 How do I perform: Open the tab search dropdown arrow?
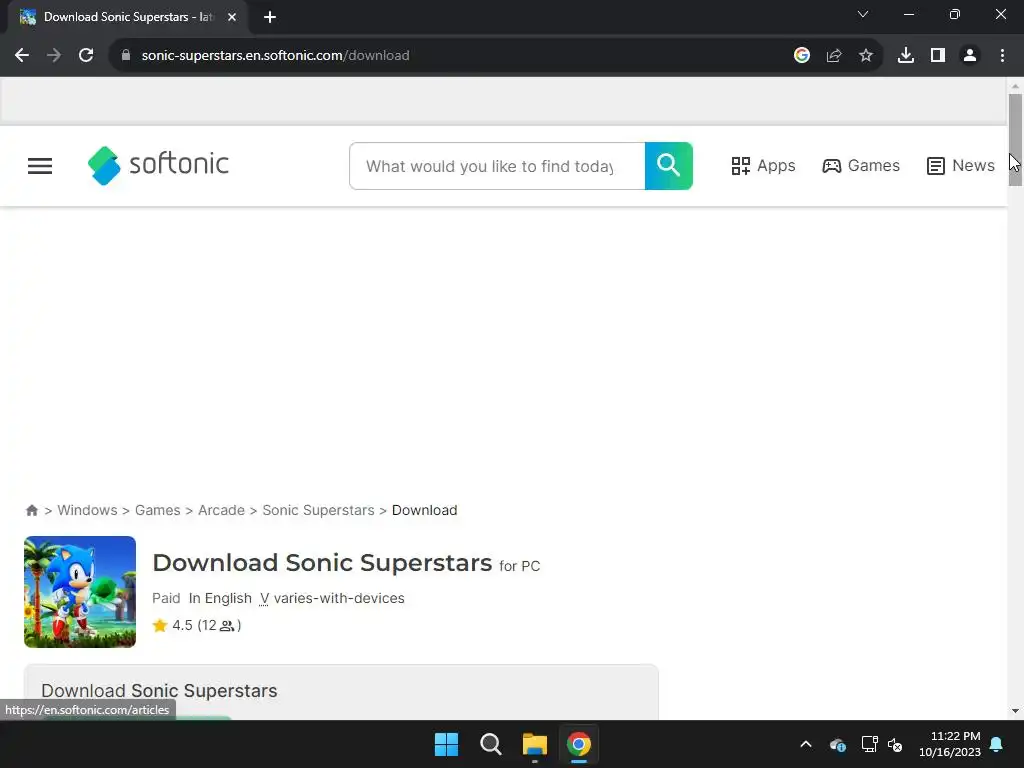click(x=863, y=14)
